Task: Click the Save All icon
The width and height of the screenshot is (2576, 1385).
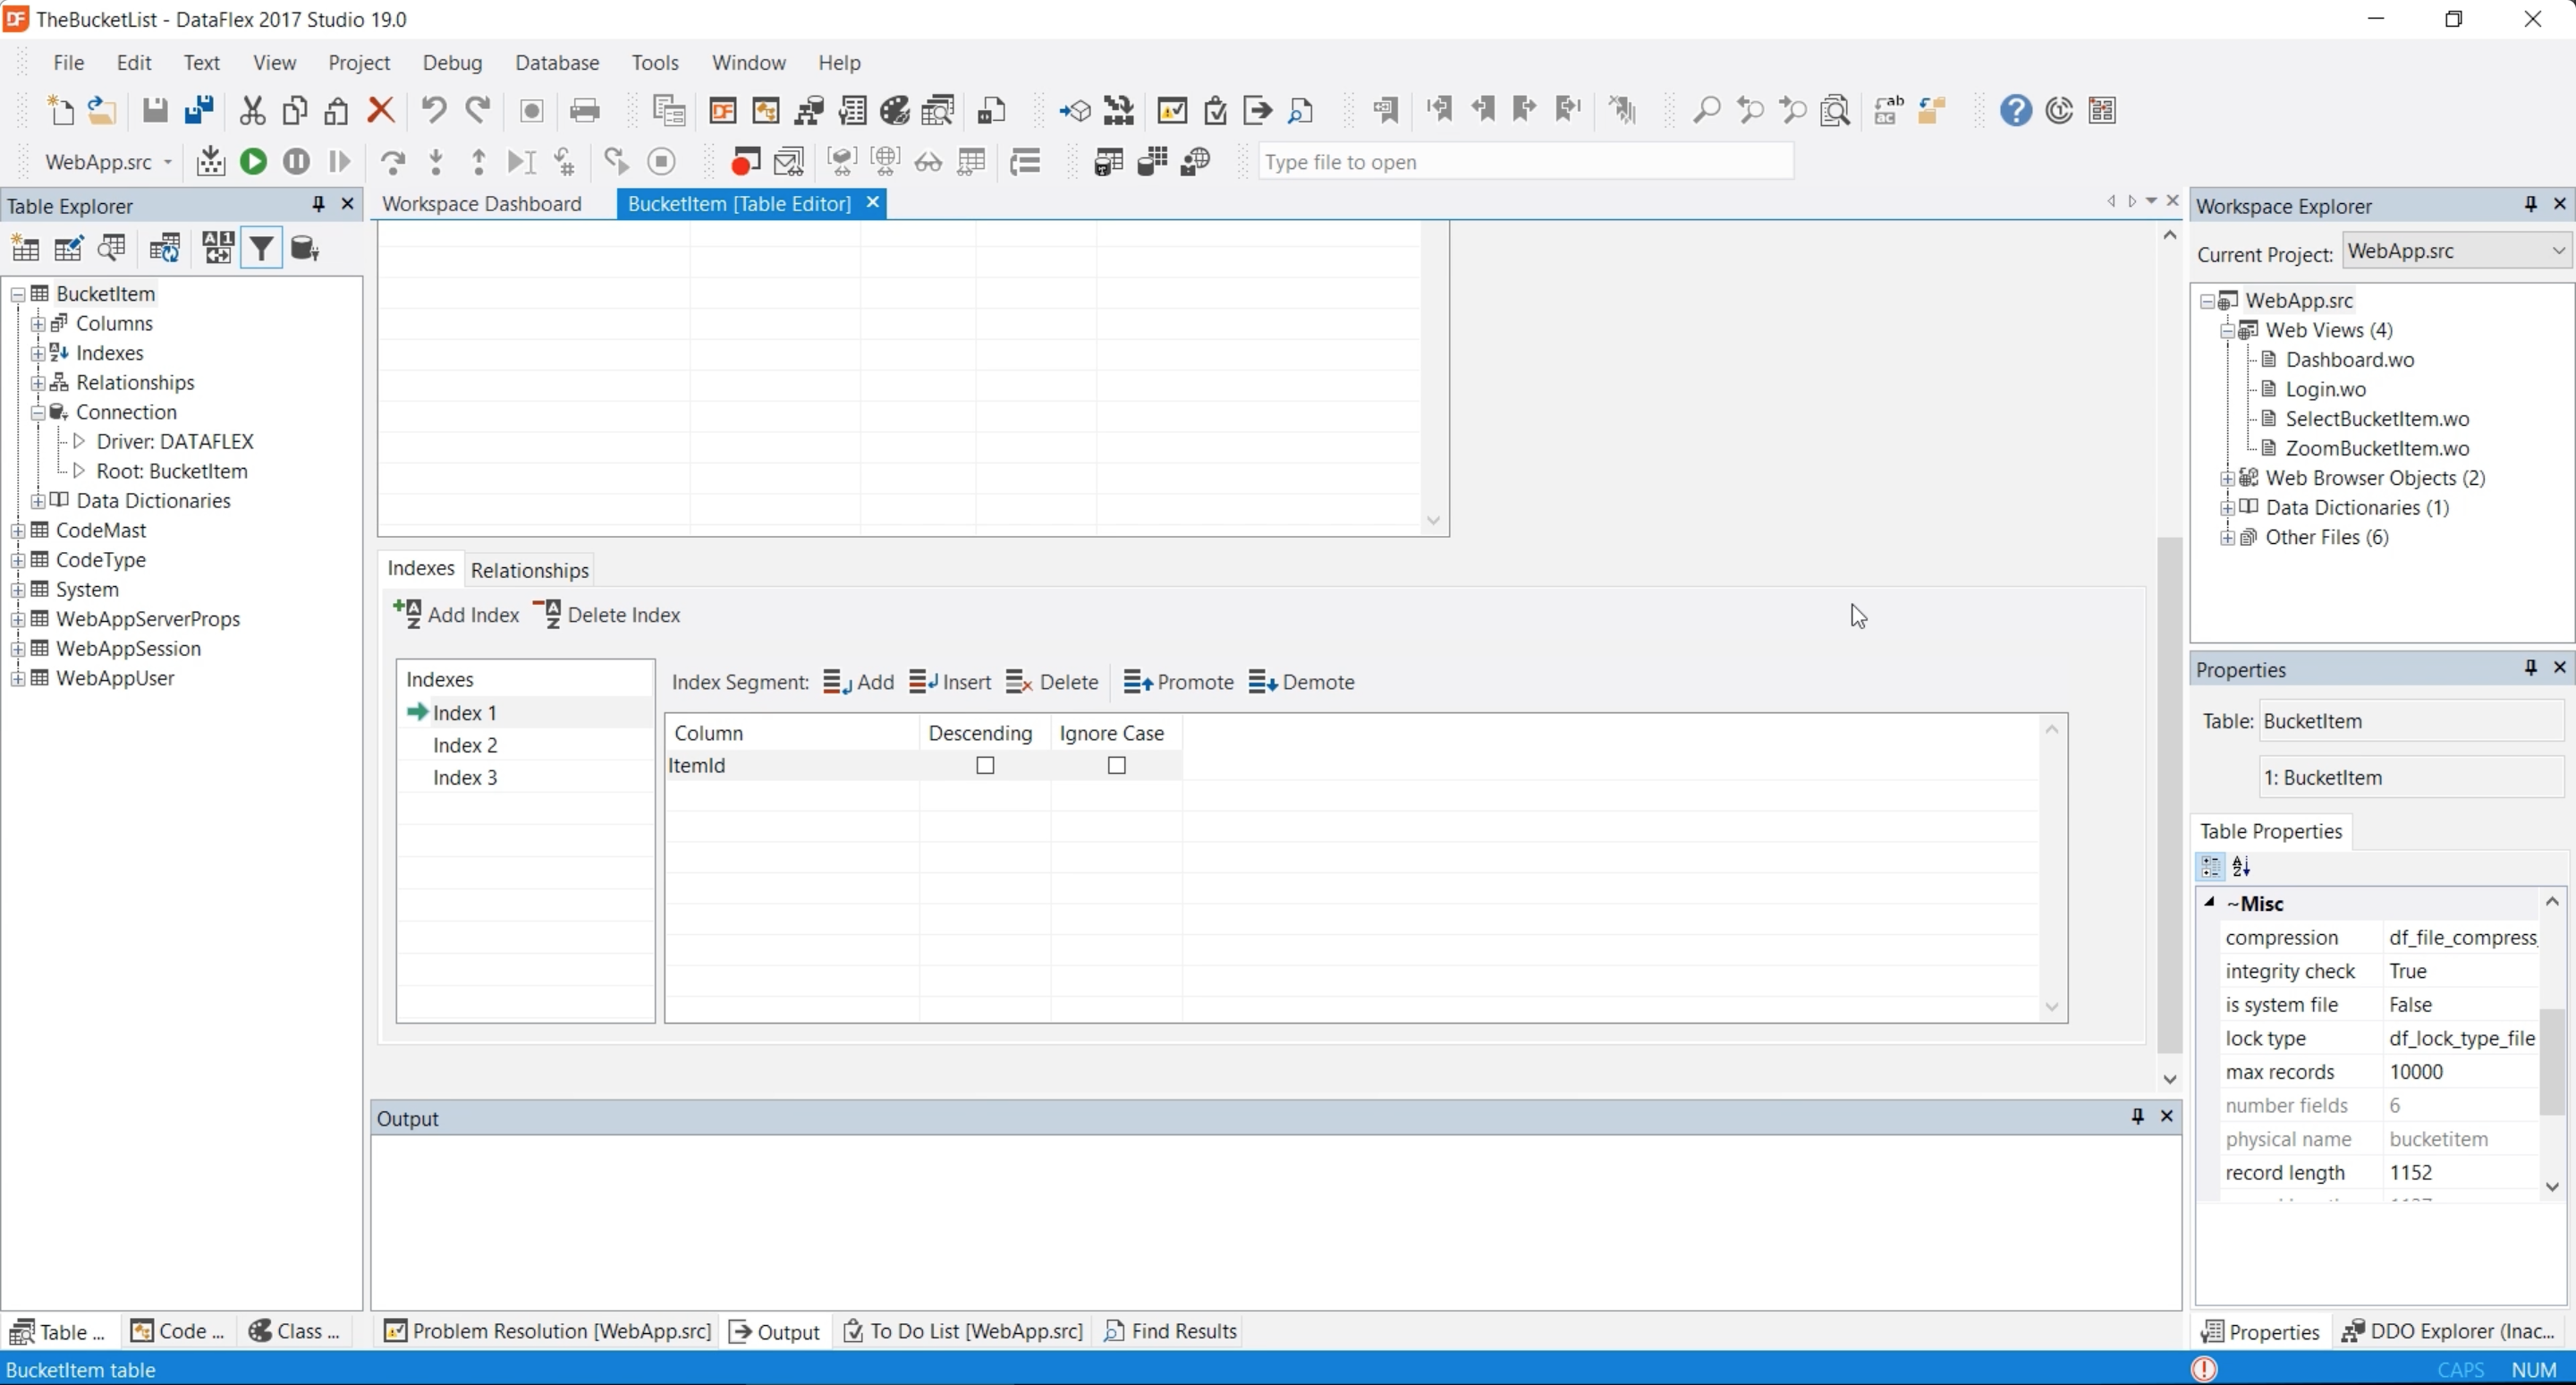Action: pos(199,110)
